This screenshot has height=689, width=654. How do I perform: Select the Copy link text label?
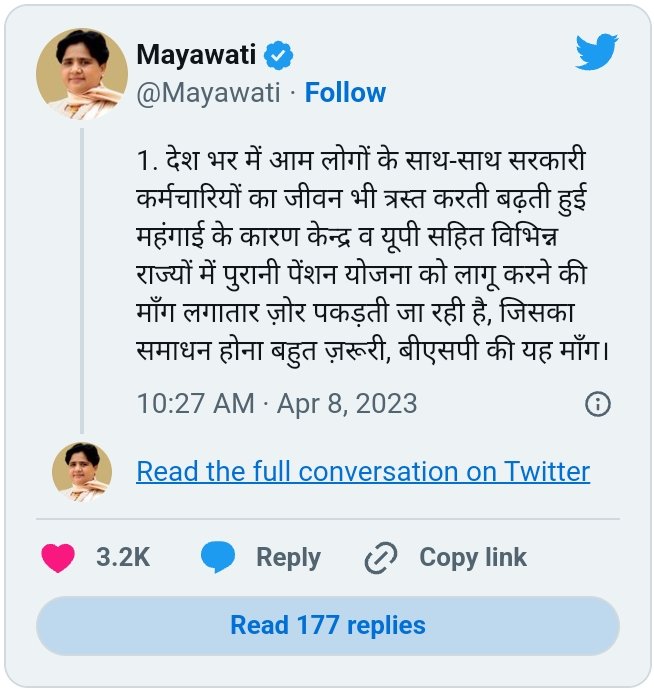point(472,558)
